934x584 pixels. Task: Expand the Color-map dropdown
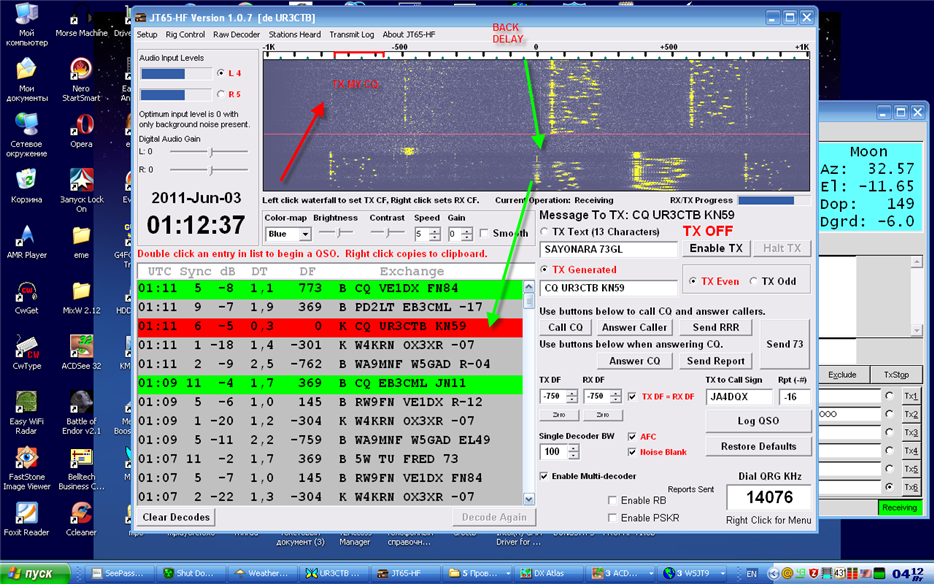[303, 234]
